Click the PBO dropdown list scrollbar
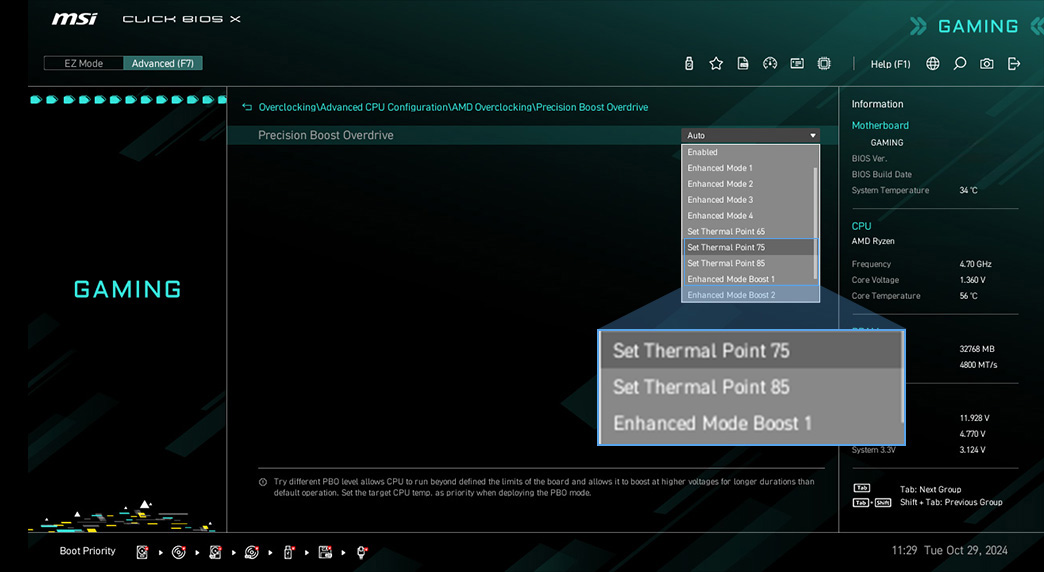Viewport: 1044px width, 572px height. click(816, 223)
